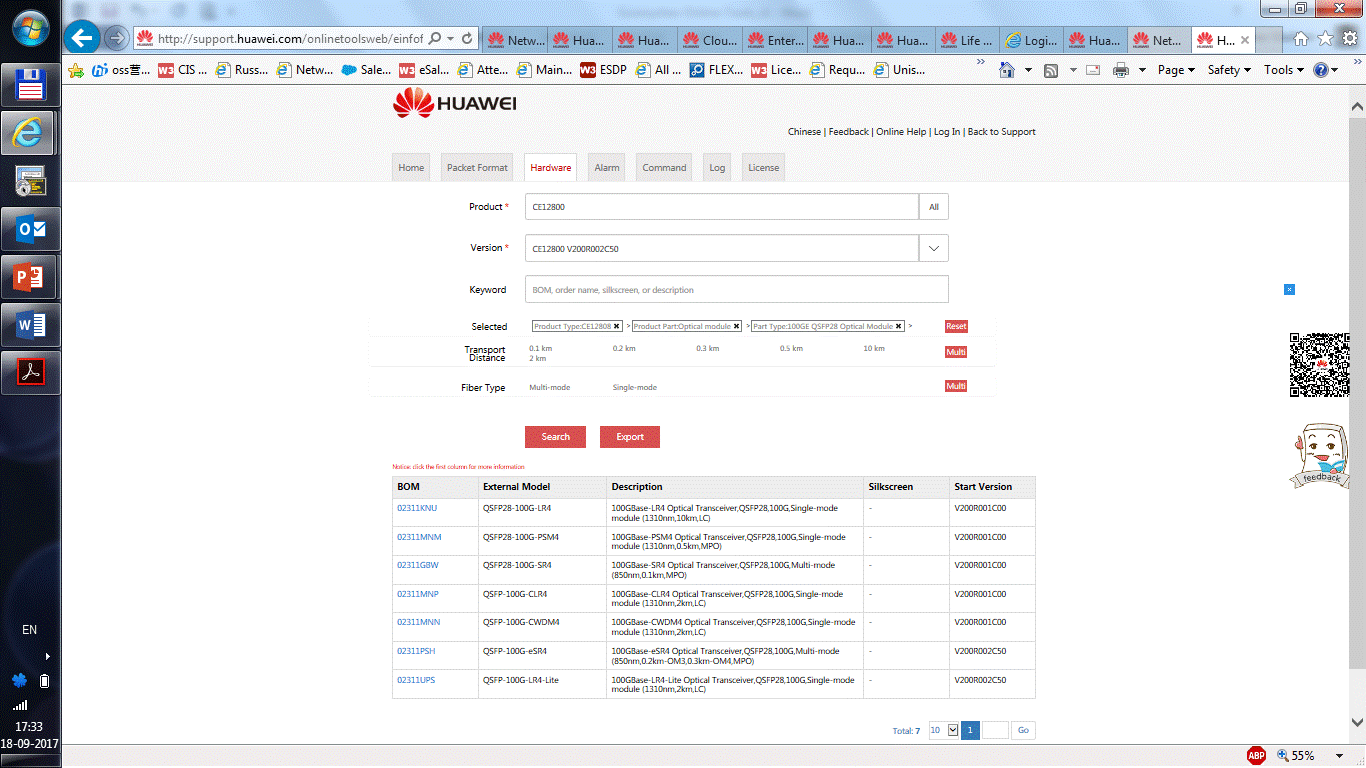Switch to the Alarm tab

[607, 167]
